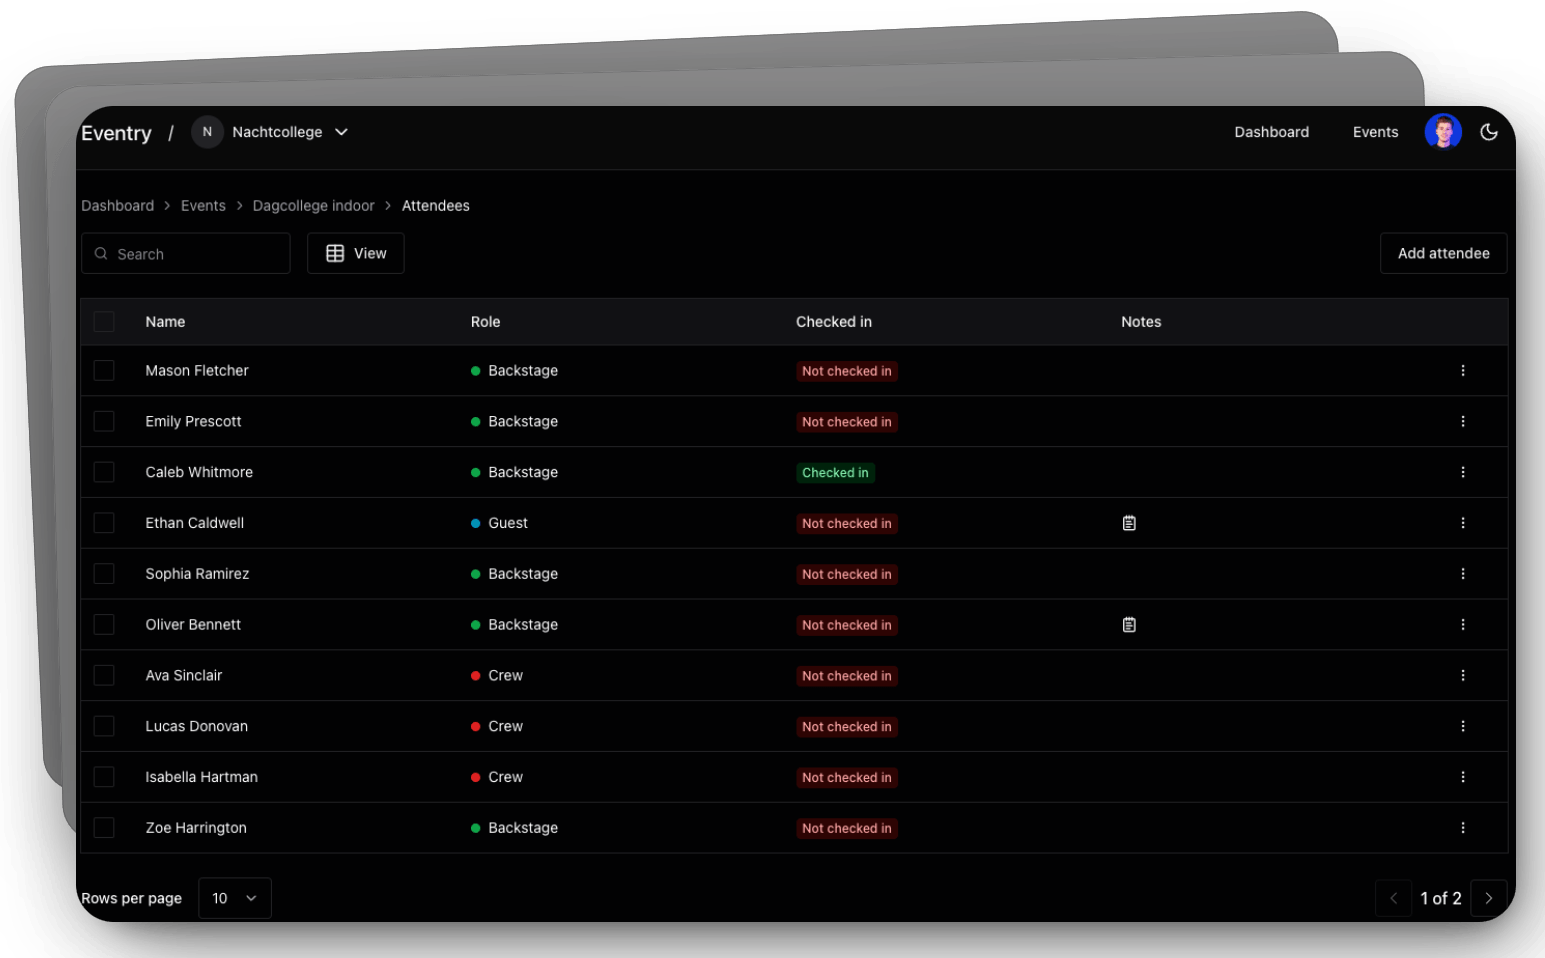The image size is (1545, 958).
Task: Select the checkbox for Caleb Whitmore
Action: click(104, 471)
